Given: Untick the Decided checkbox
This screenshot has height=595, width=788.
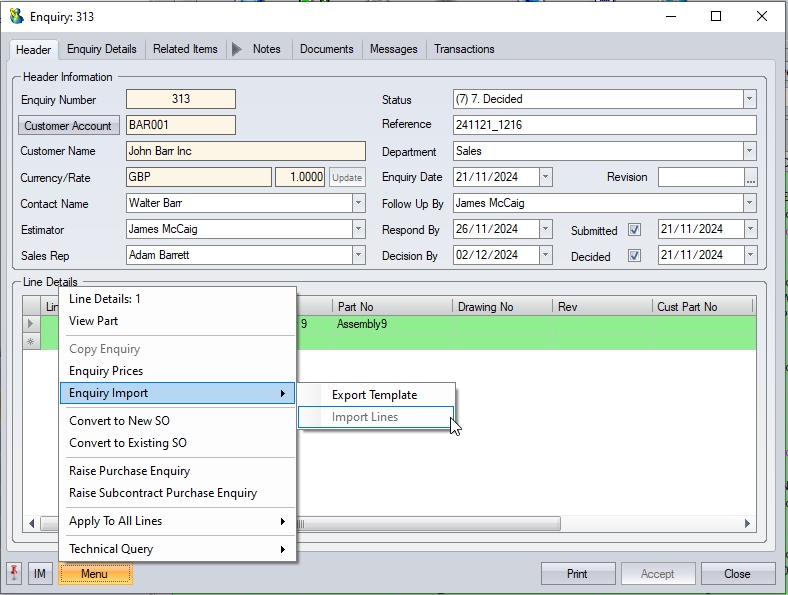Looking at the screenshot, I should 634,256.
